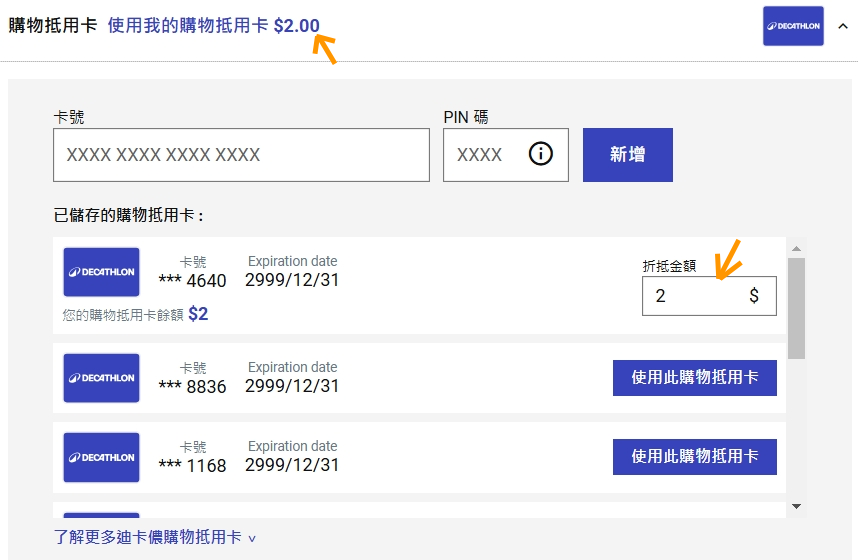The width and height of the screenshot is (858, 560).
Task: Click 使用我的購物抵用卡 $2.00 header text
Action: [x=213, y=26]
